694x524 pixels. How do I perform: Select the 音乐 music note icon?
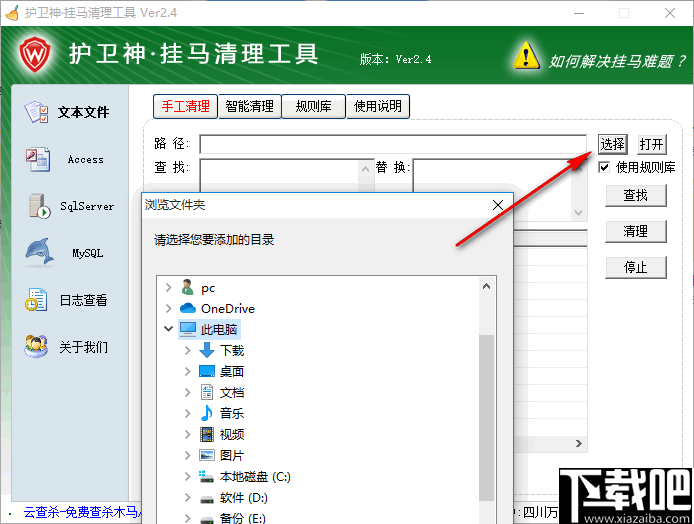pos(207,413)
